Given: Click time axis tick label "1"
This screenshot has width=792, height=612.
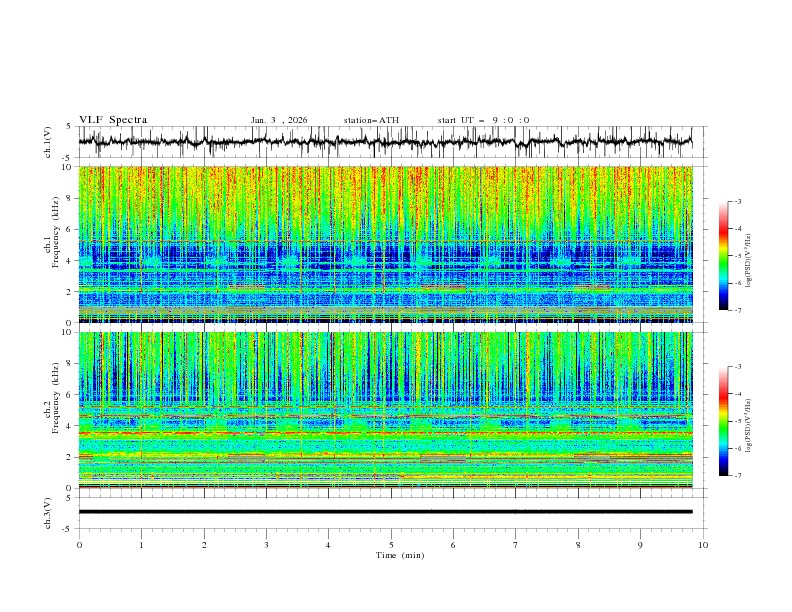Looking at the screenshot, I should (141, 545).
